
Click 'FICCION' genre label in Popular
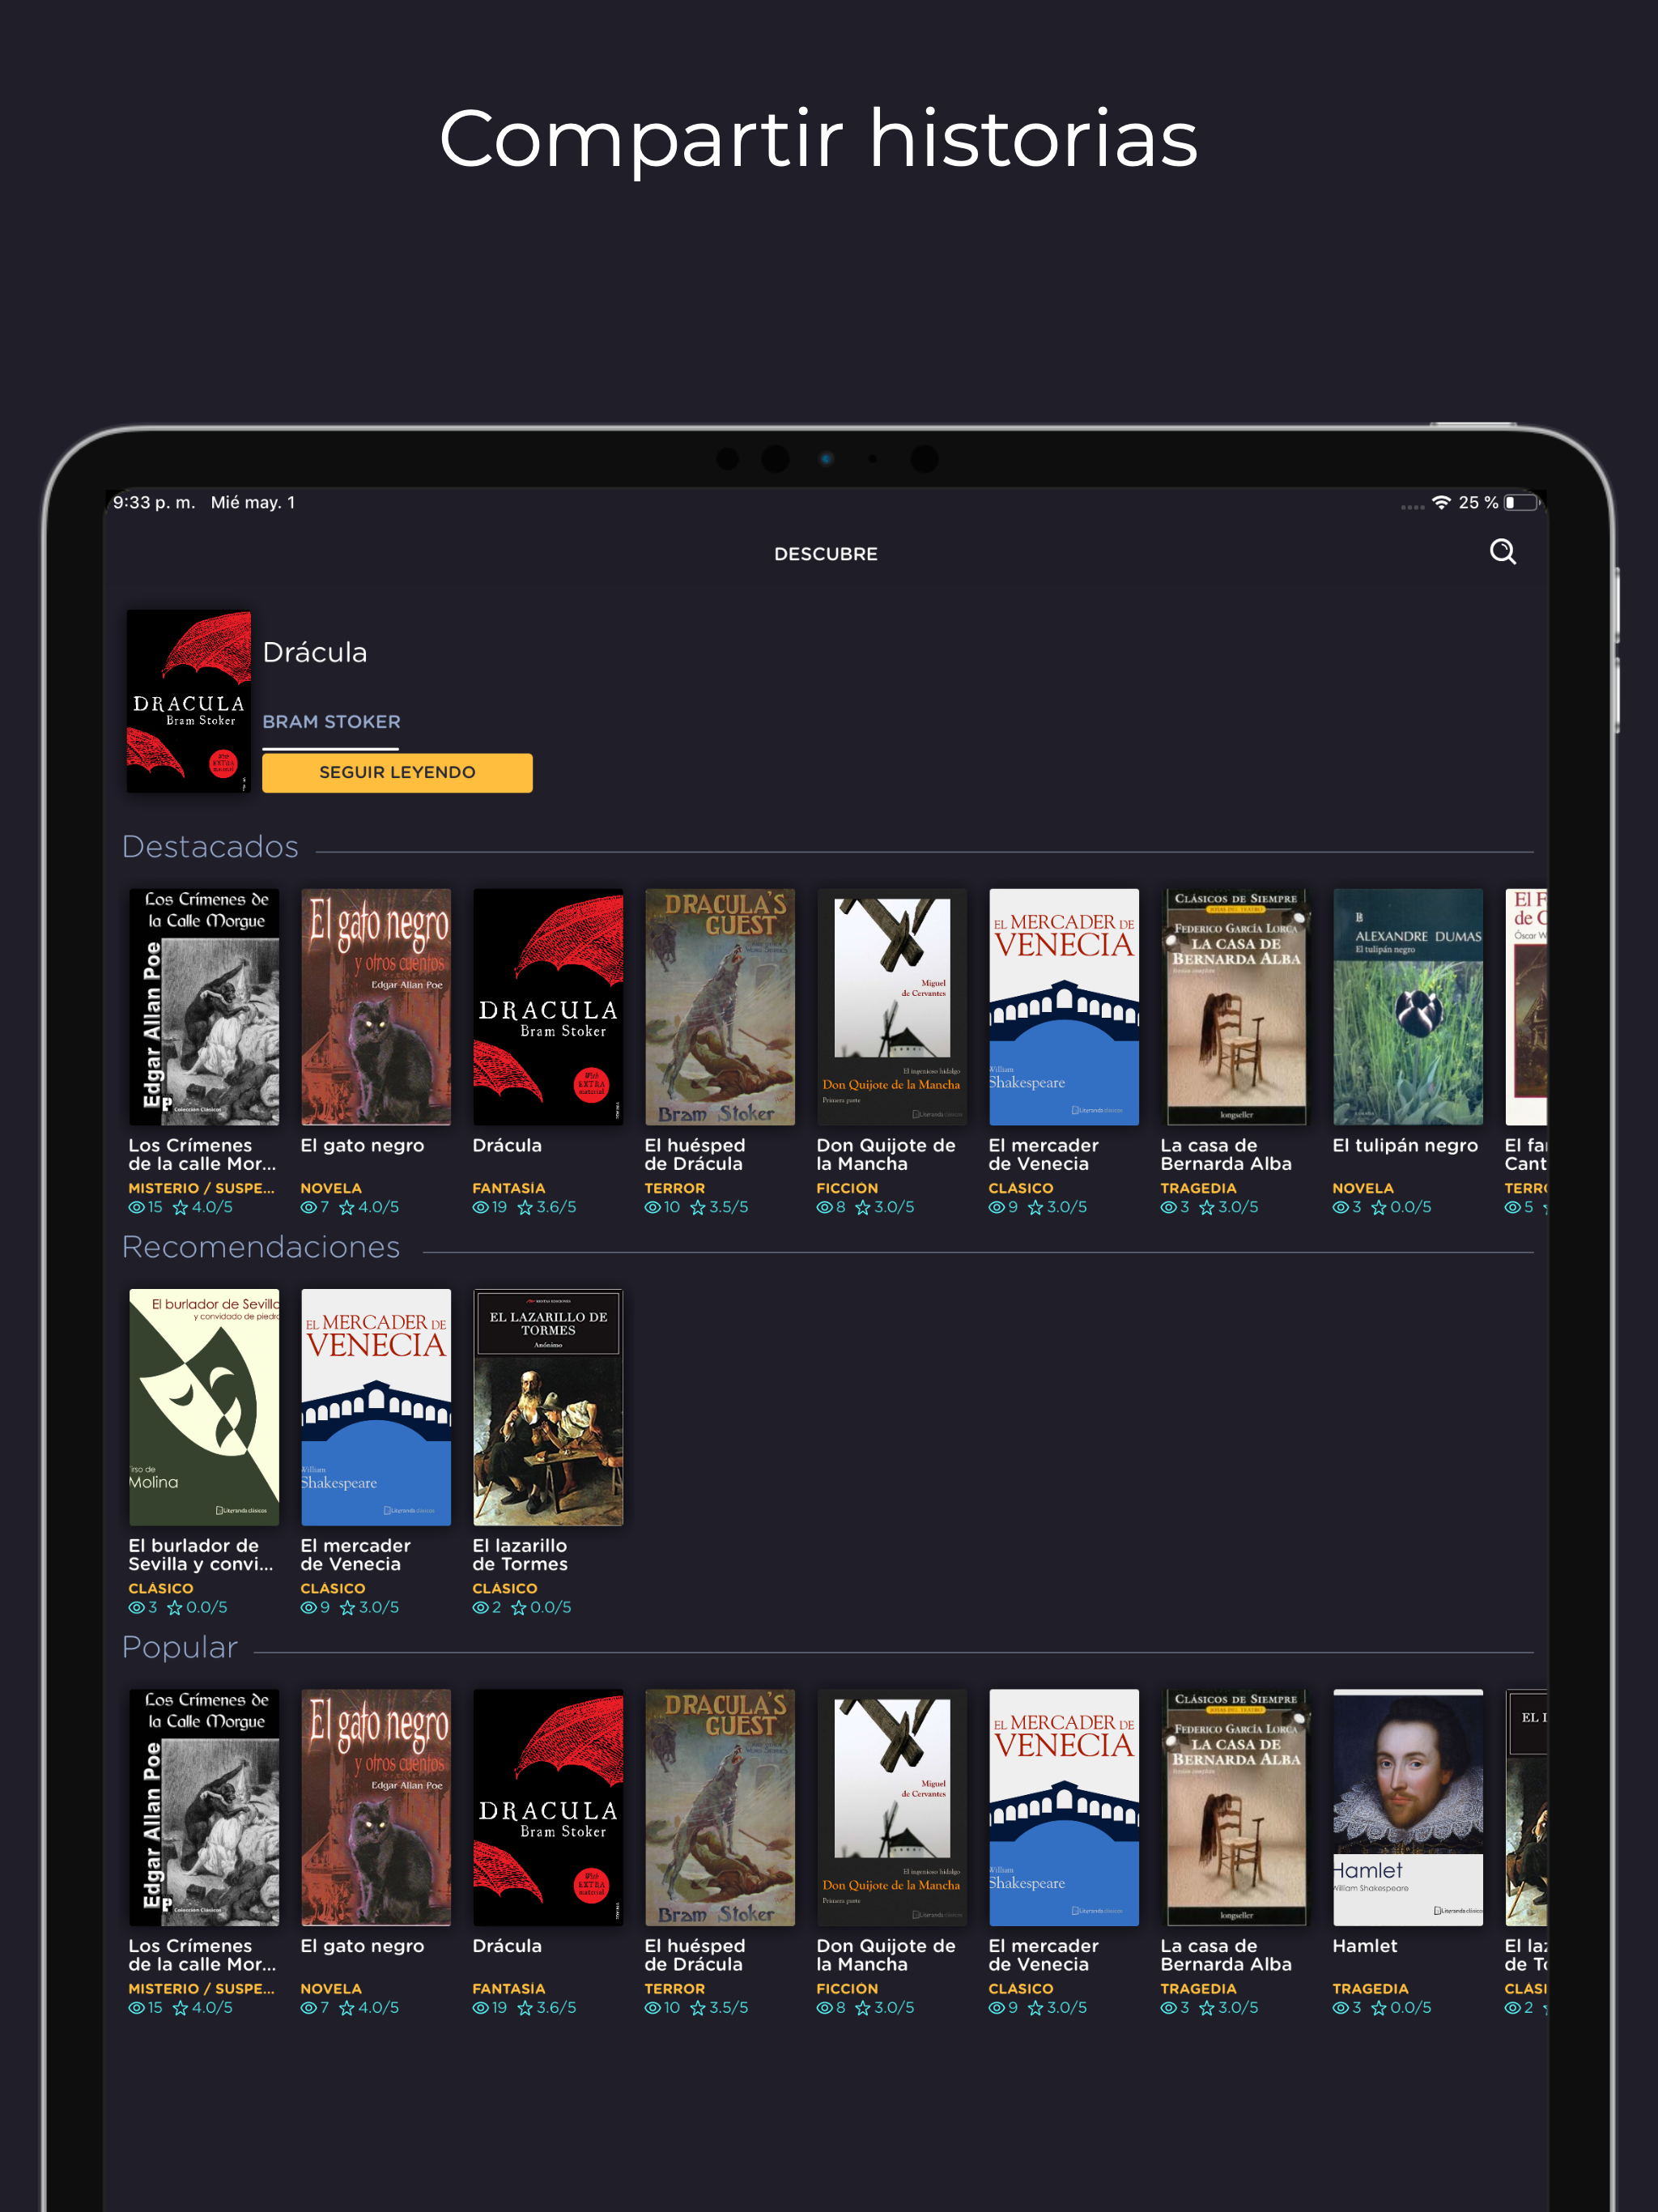coord(847,1988)
